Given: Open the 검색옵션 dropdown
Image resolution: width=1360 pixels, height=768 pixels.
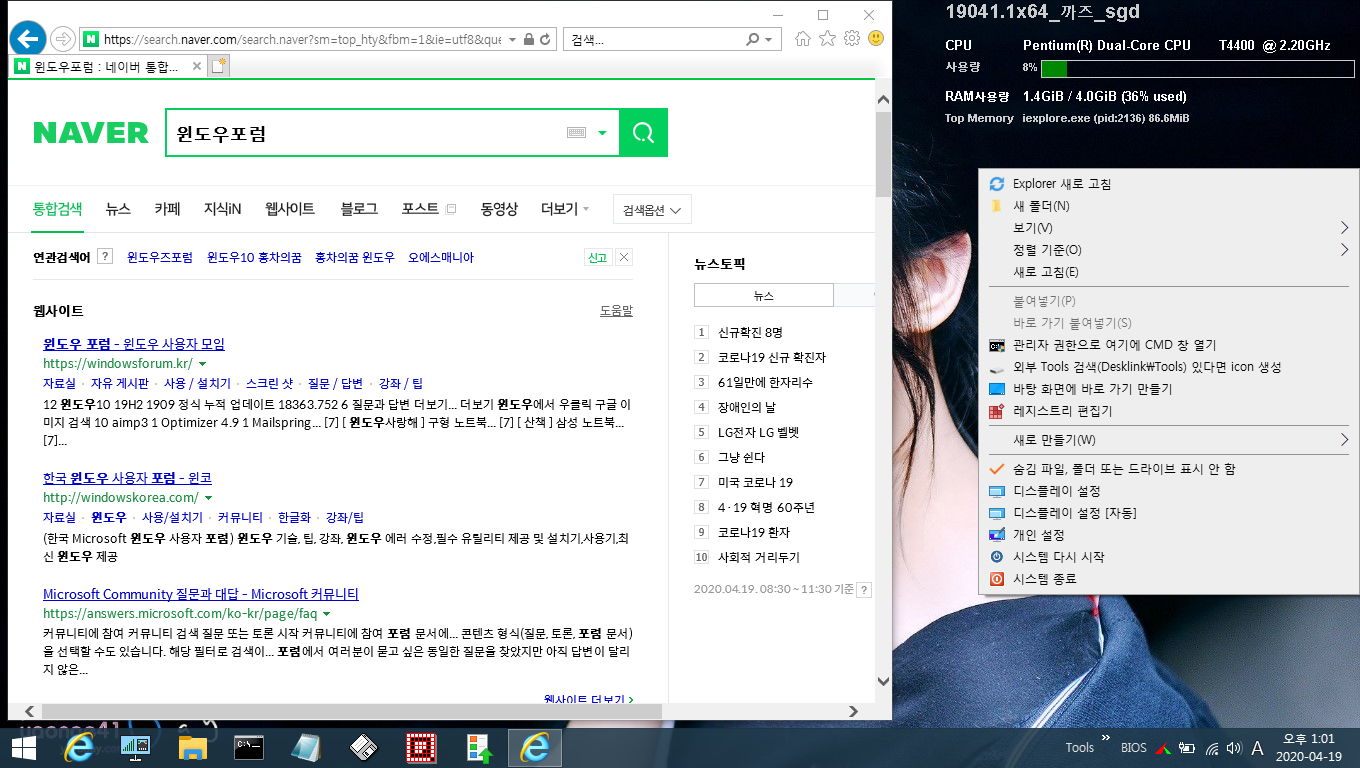Looking at the screenshot, I should pyautogui.click(x=652, y=210).
